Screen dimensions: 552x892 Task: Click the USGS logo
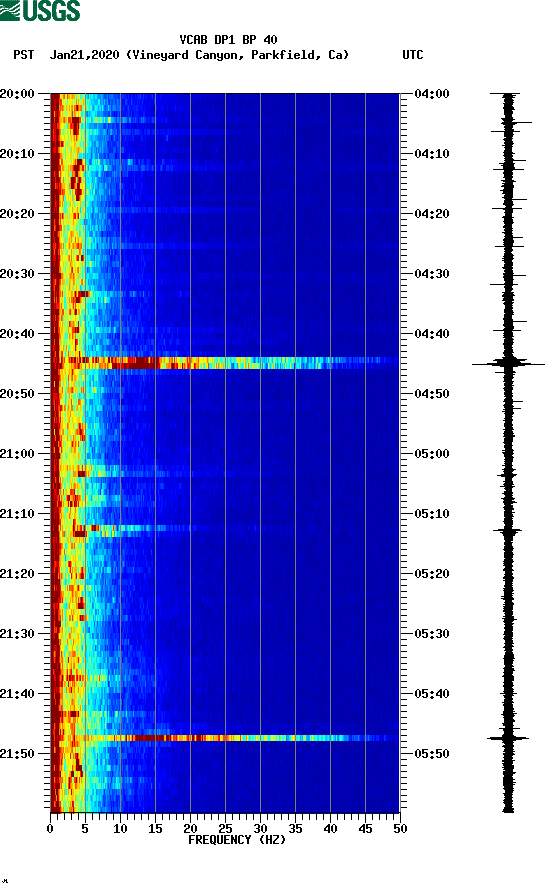pos(40,11)
